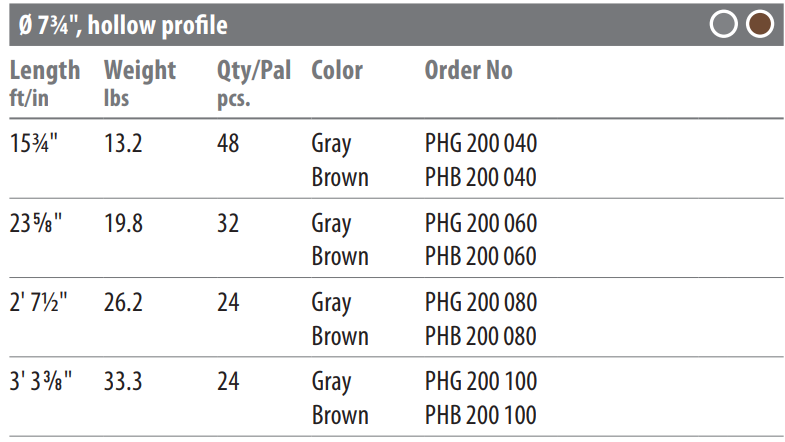The image size is (785, 442).
Task: Click the Length column header
Action: [45, 83]
